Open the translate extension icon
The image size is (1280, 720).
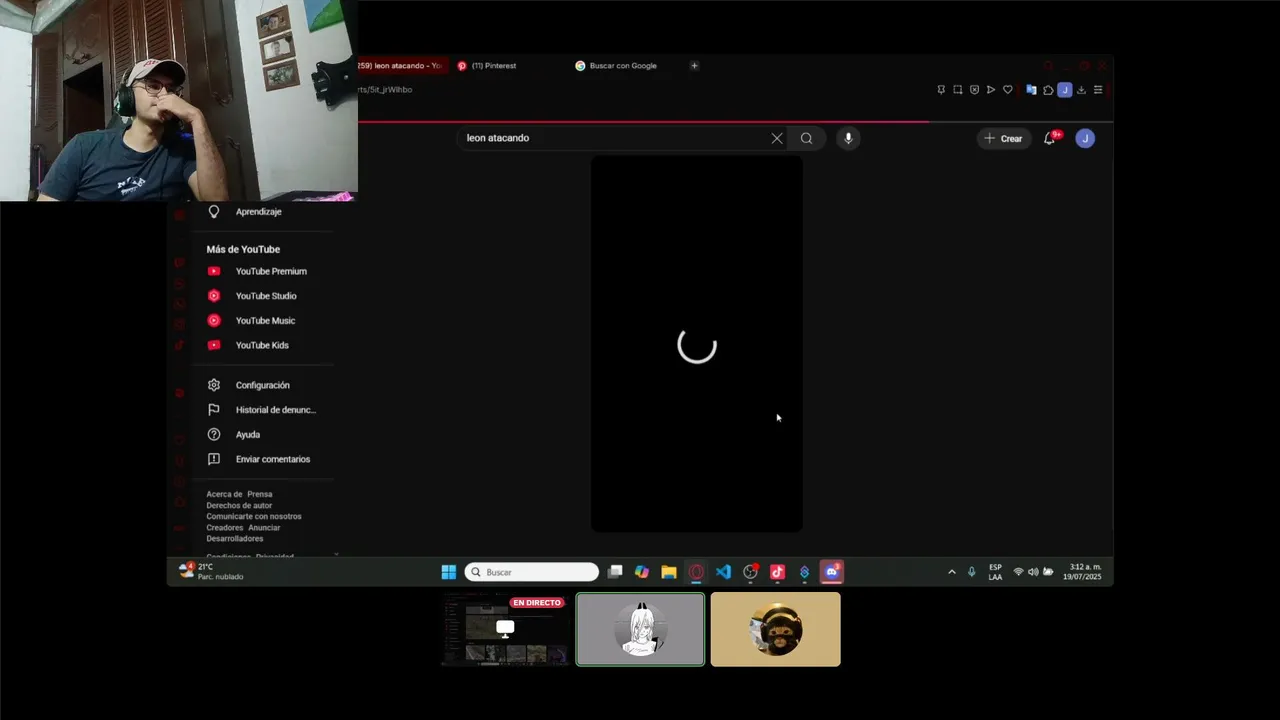[1031, 90]
